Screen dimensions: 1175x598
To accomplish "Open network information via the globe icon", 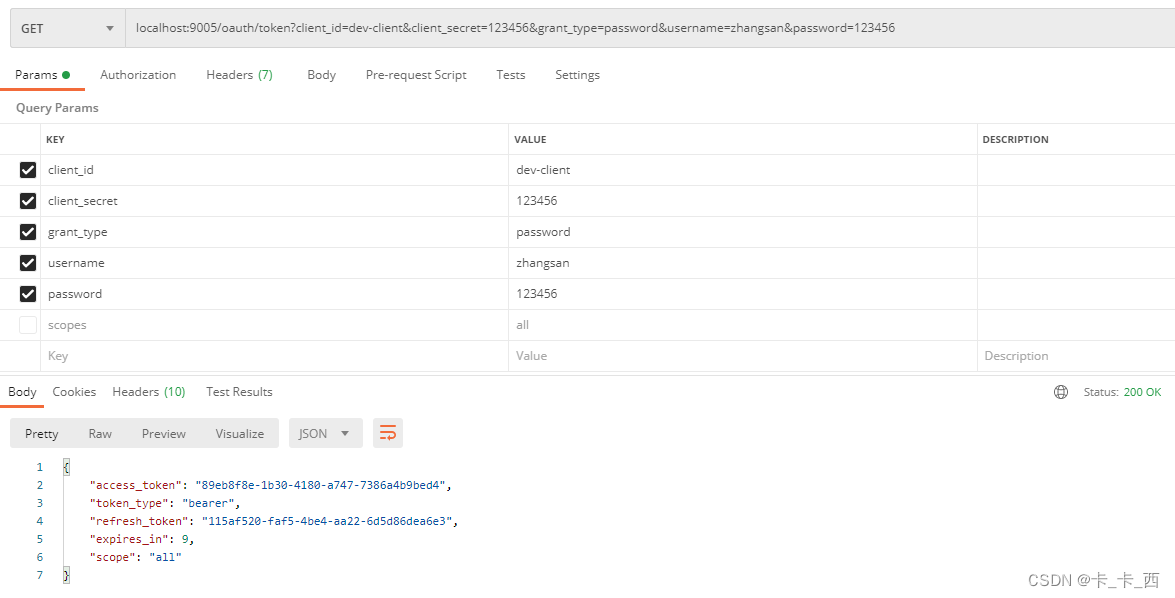I will [x=1061, y=391].
